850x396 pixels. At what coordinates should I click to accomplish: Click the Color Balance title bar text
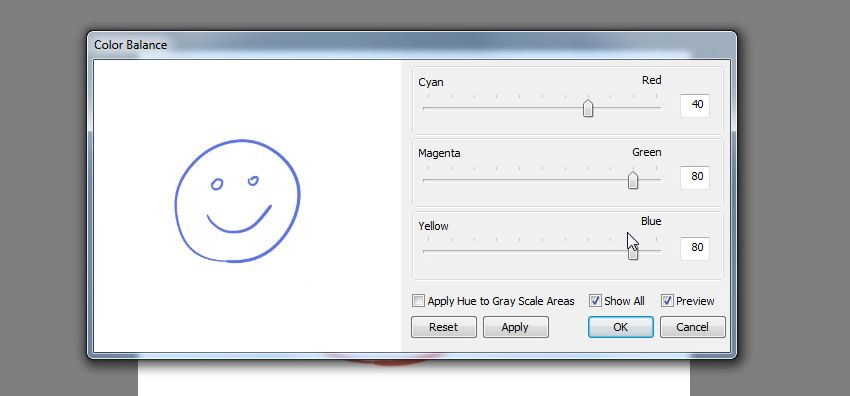tap(131, 45)
